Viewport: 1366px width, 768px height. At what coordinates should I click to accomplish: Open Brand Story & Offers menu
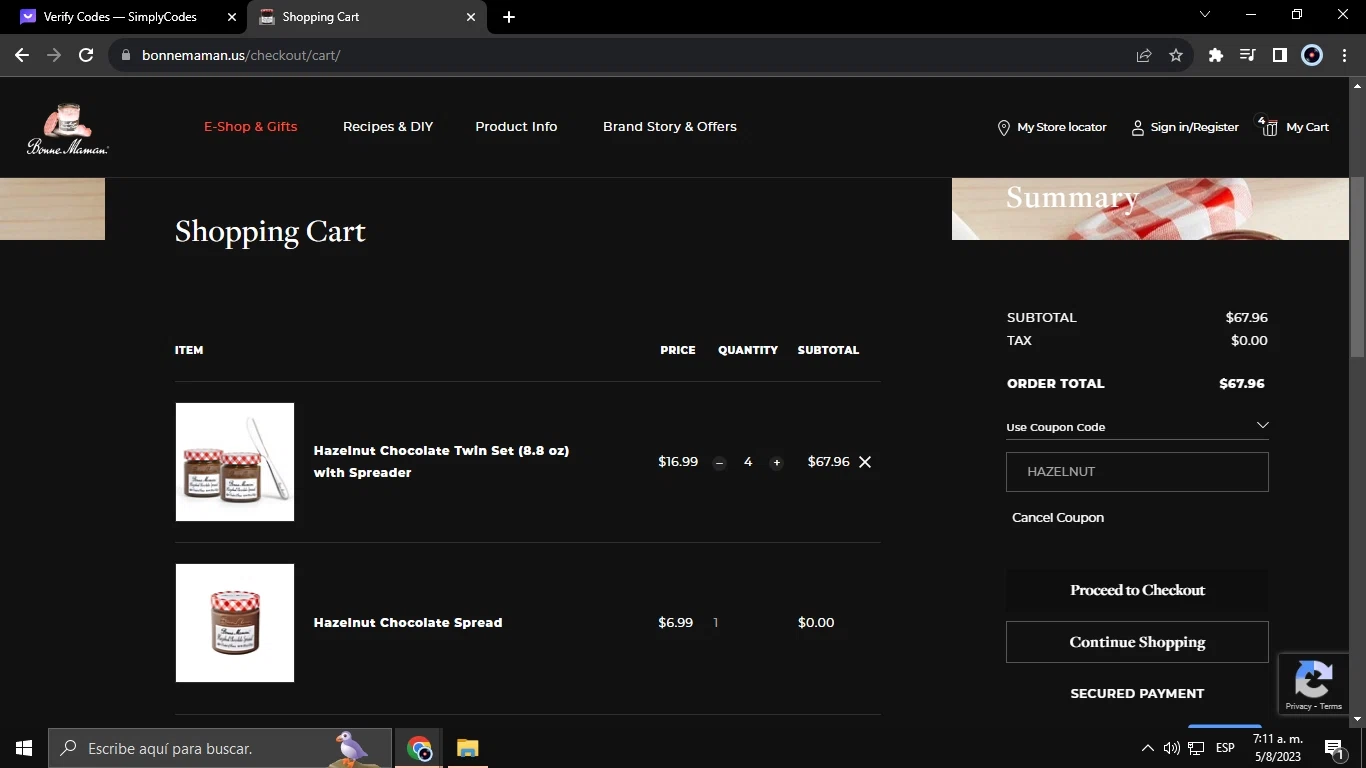click(670, 127)
